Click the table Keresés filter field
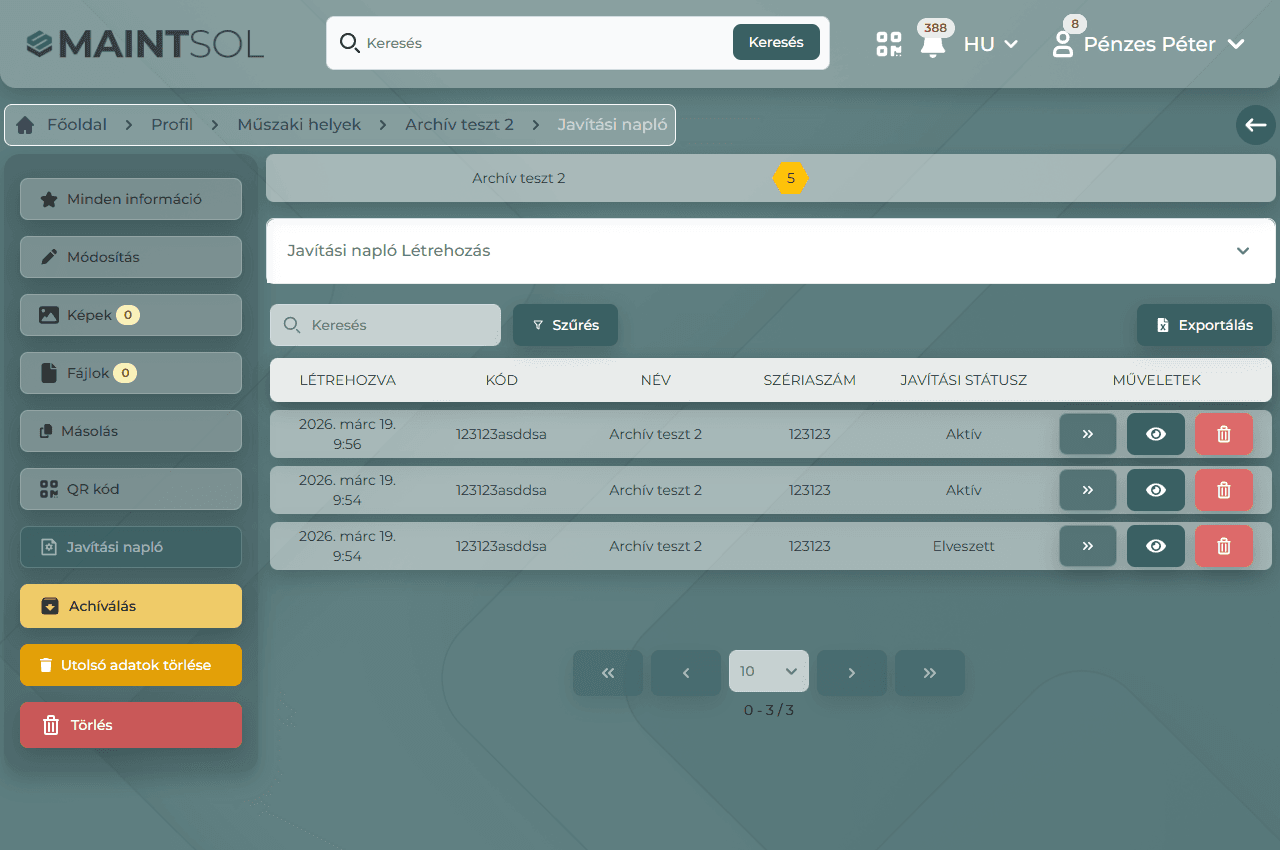Image resolution: width=1280 pixels, height=850 pixels. click(x=385, y=325)
